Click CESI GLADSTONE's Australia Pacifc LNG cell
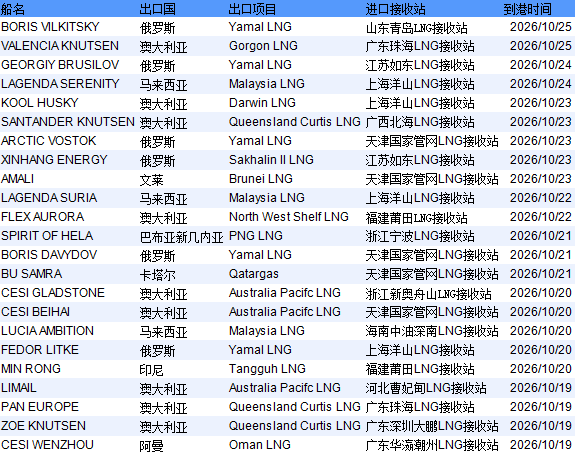575x454 pixels. pyautogui.click(x=285, y=293)
